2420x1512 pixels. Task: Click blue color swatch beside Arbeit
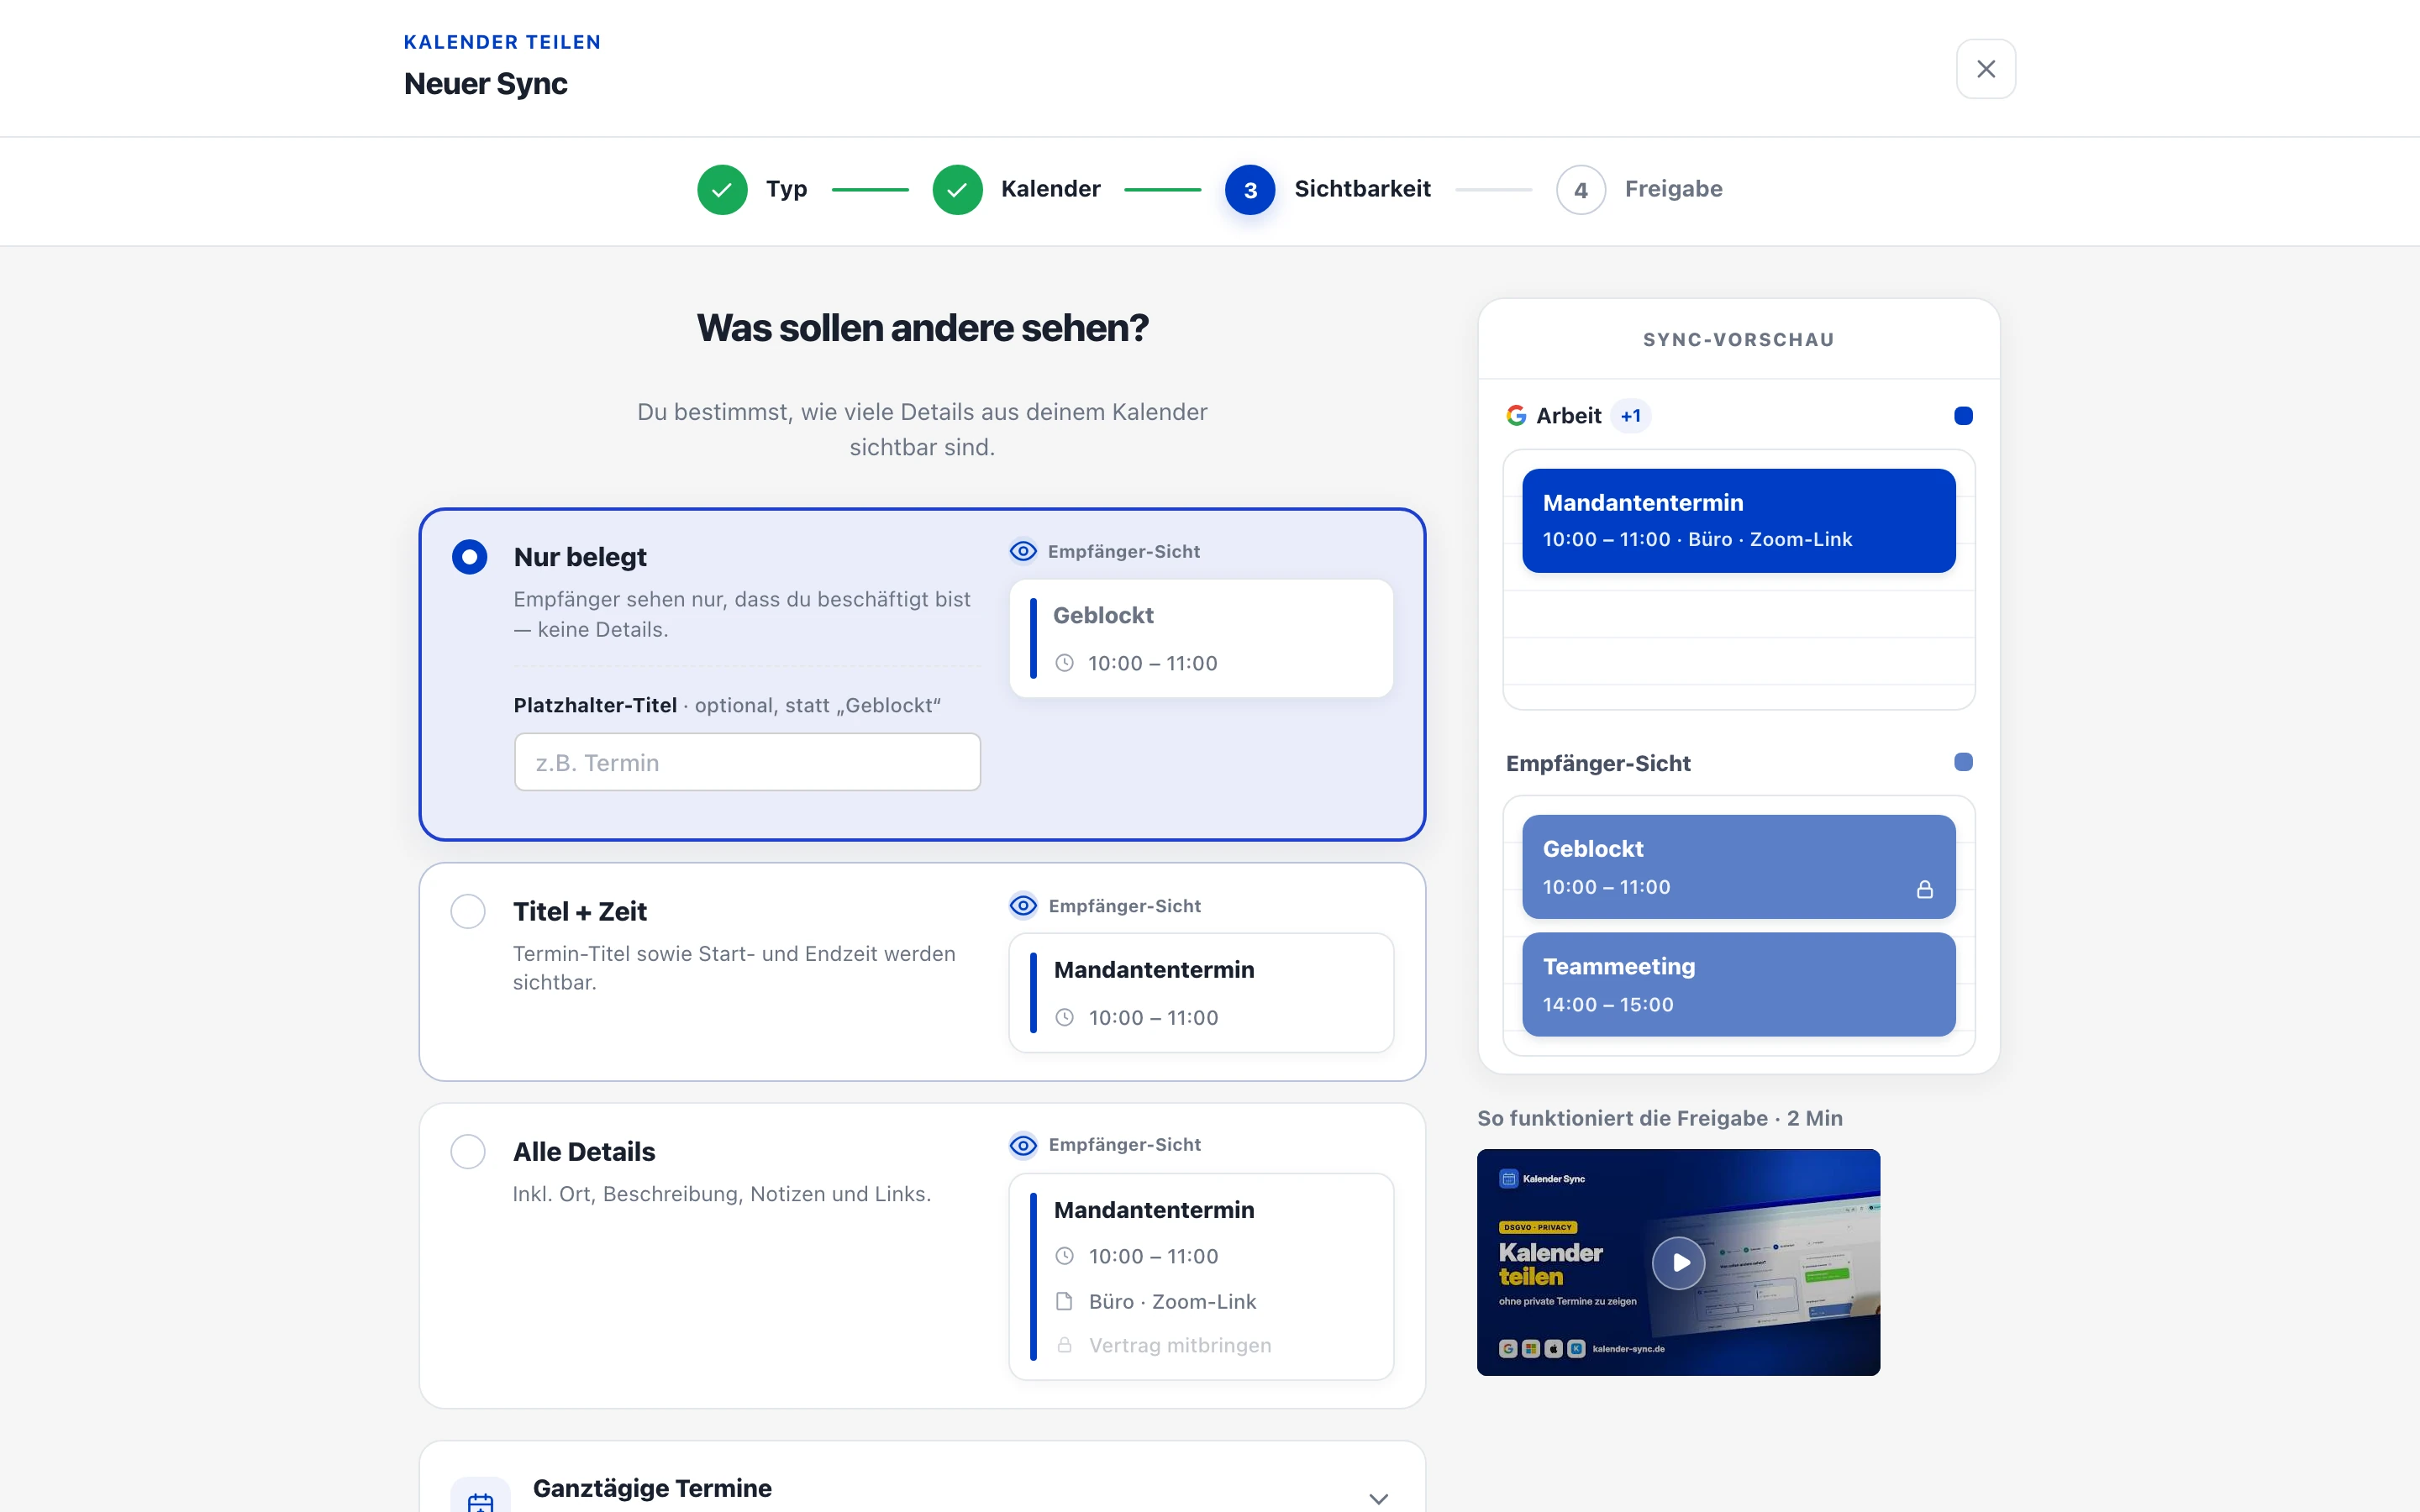pos(1963,416)
